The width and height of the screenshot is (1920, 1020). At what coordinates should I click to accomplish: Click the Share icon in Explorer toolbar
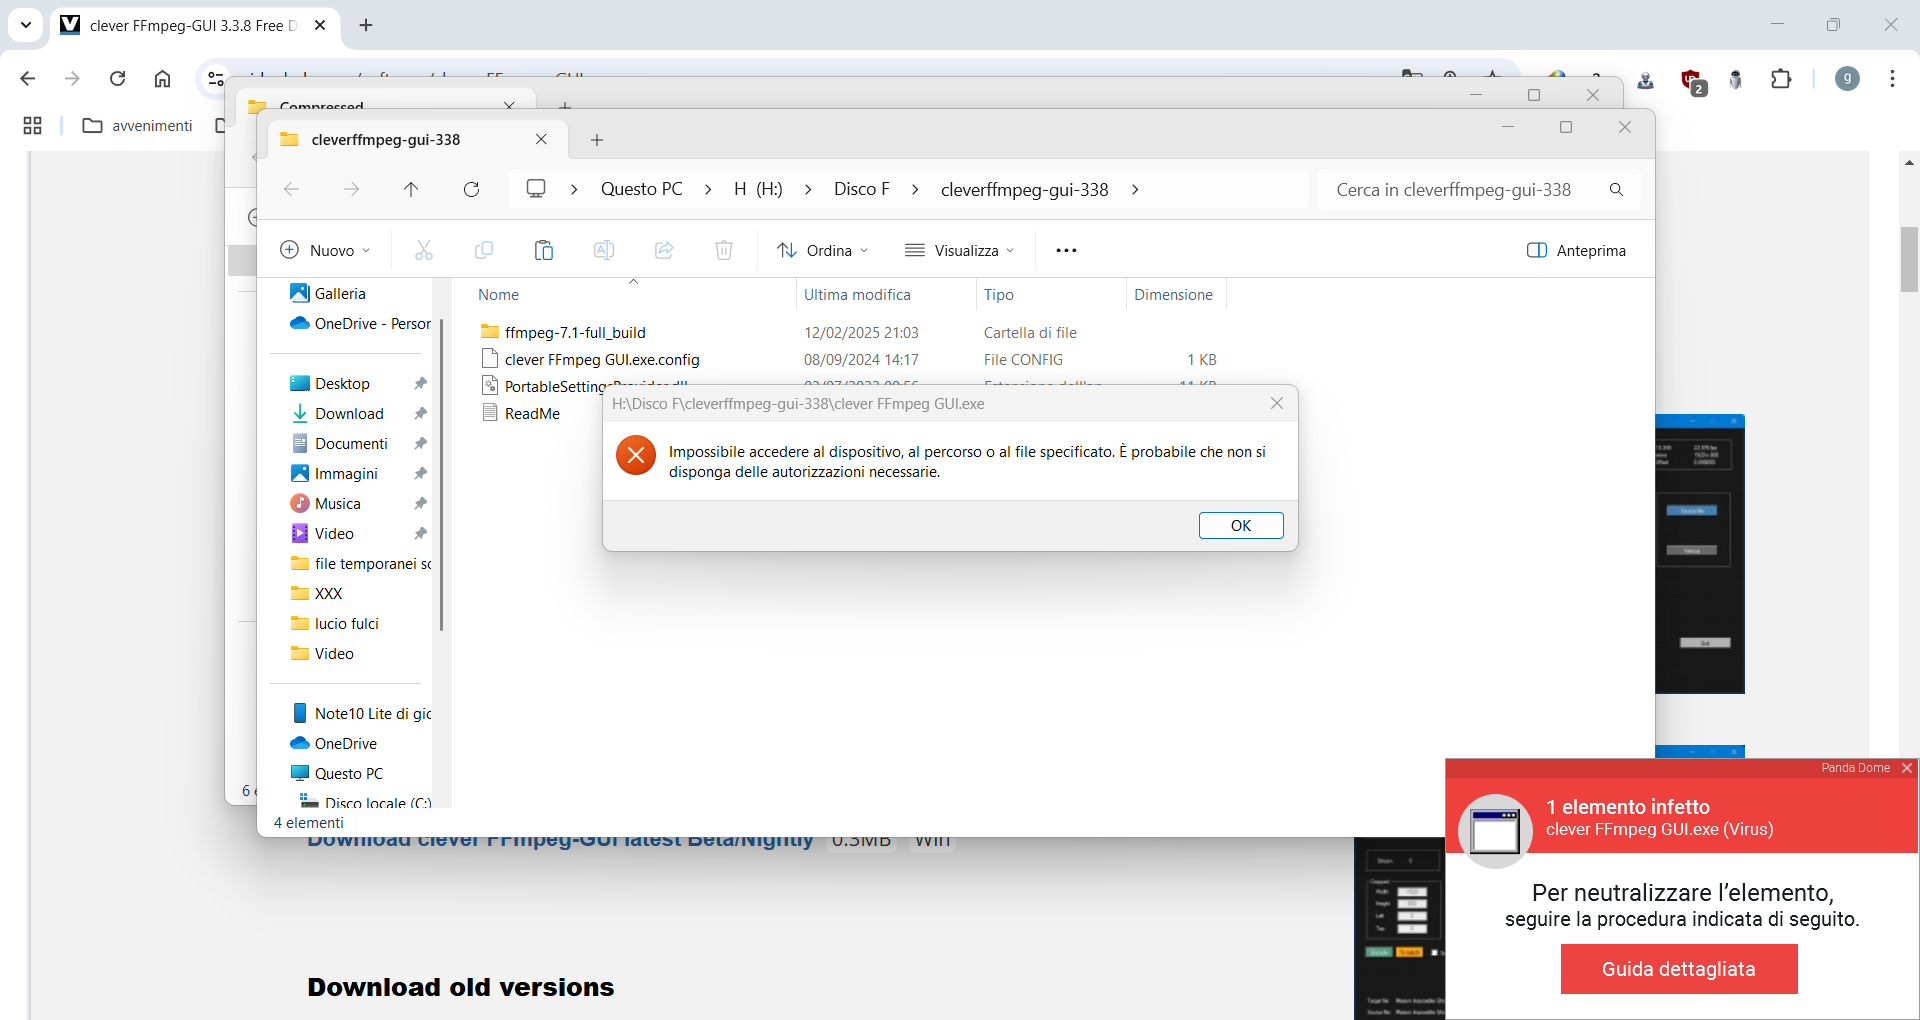[x=664, y=250]
